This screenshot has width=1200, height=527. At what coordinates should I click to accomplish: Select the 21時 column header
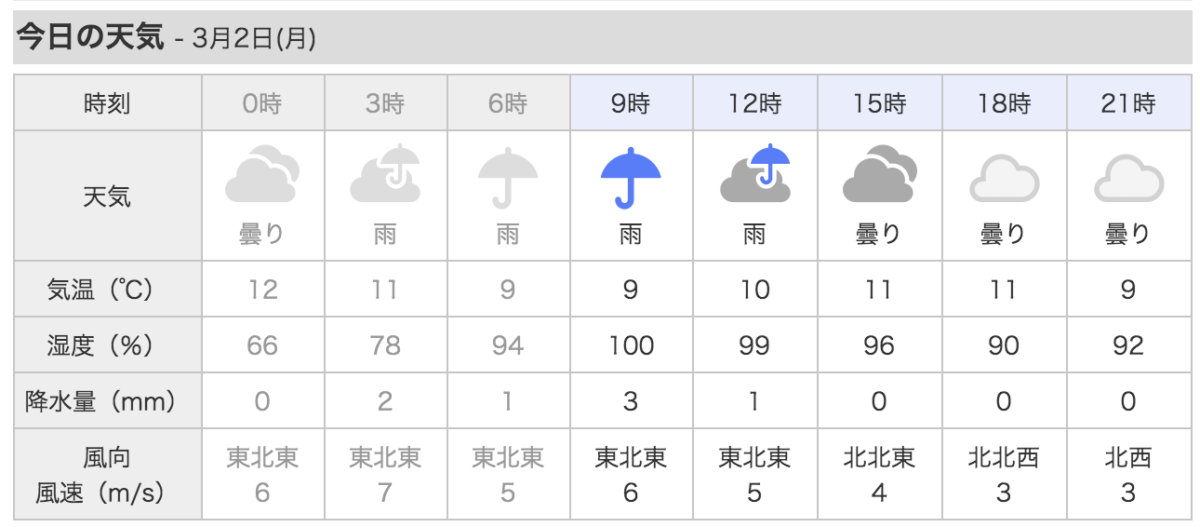[1128, 103]
